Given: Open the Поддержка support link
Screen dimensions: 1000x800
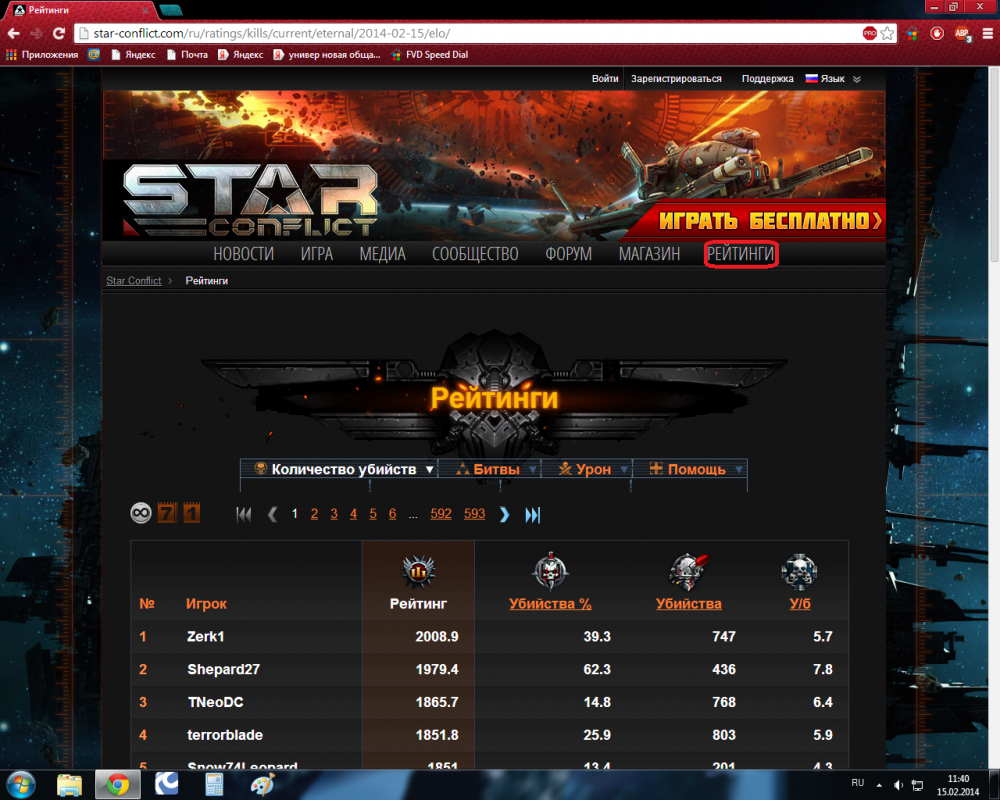Looking at the screenshot, I should pos(767,78).
